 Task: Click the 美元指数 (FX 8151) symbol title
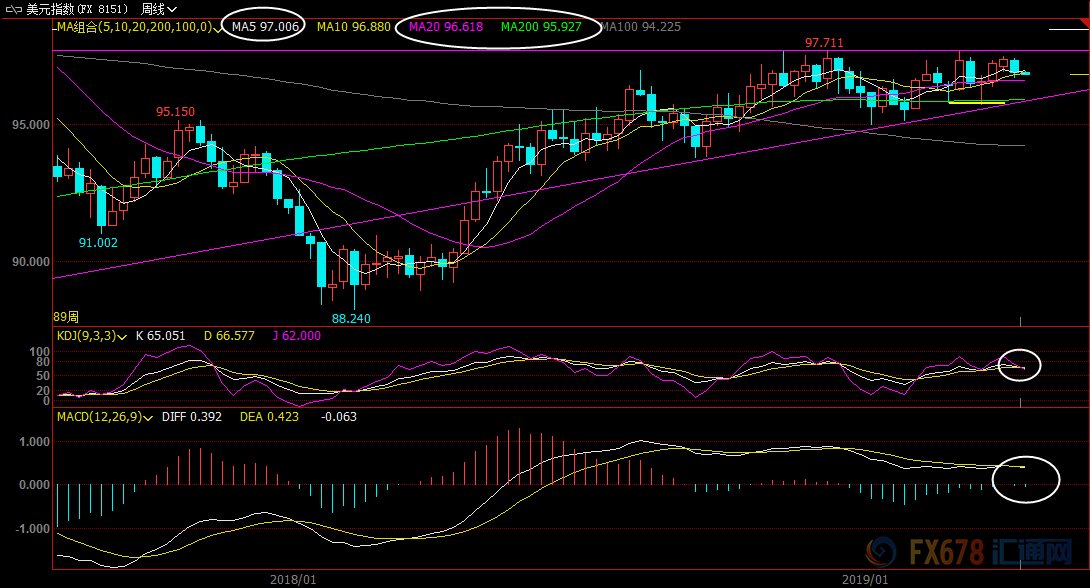pos(77,9)
